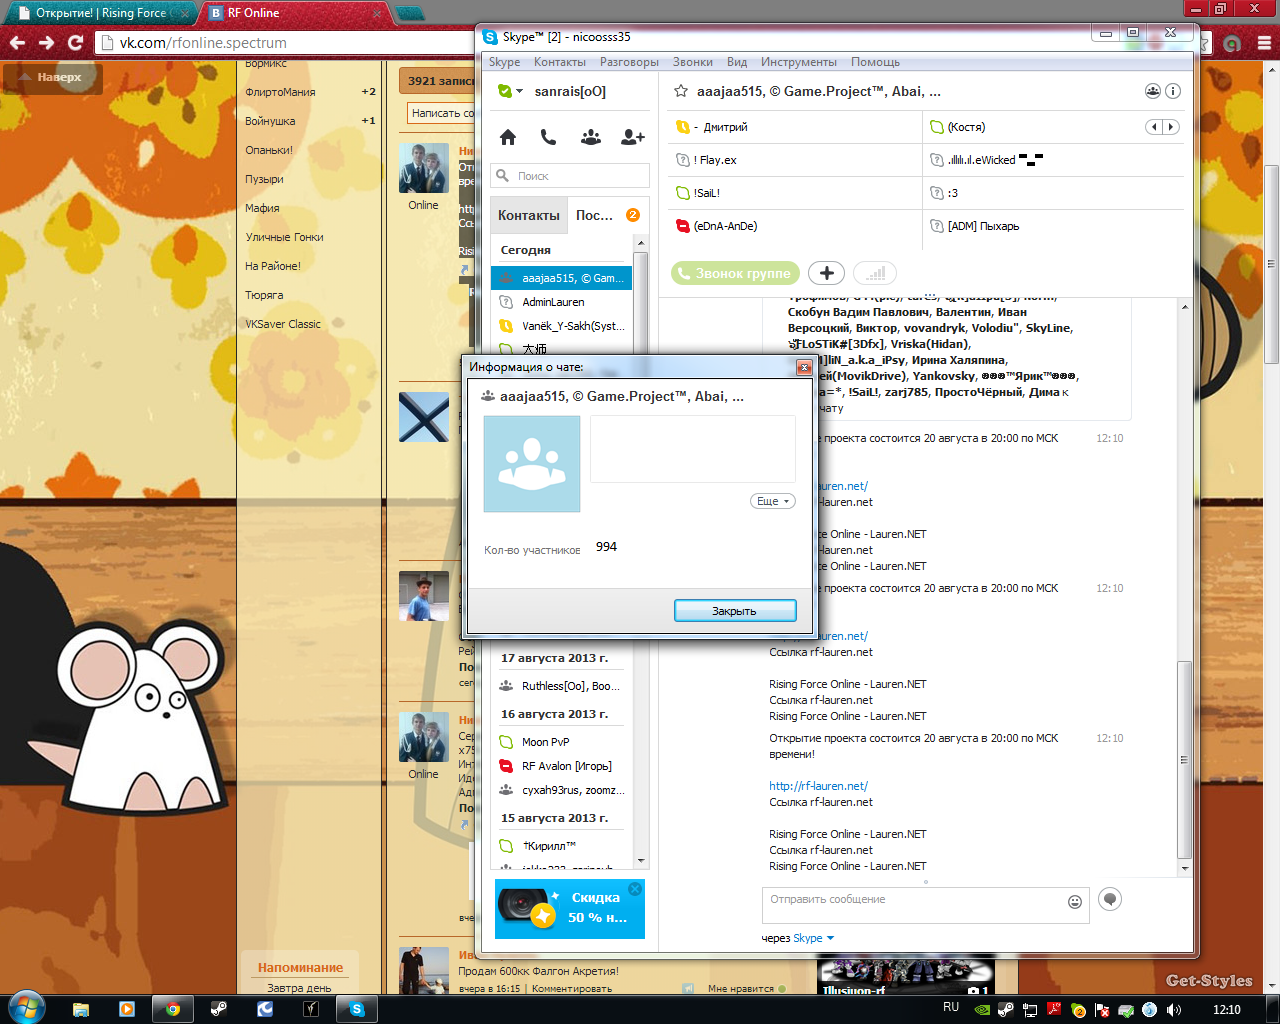Open the Инструменты menu

tap(798, 62)
